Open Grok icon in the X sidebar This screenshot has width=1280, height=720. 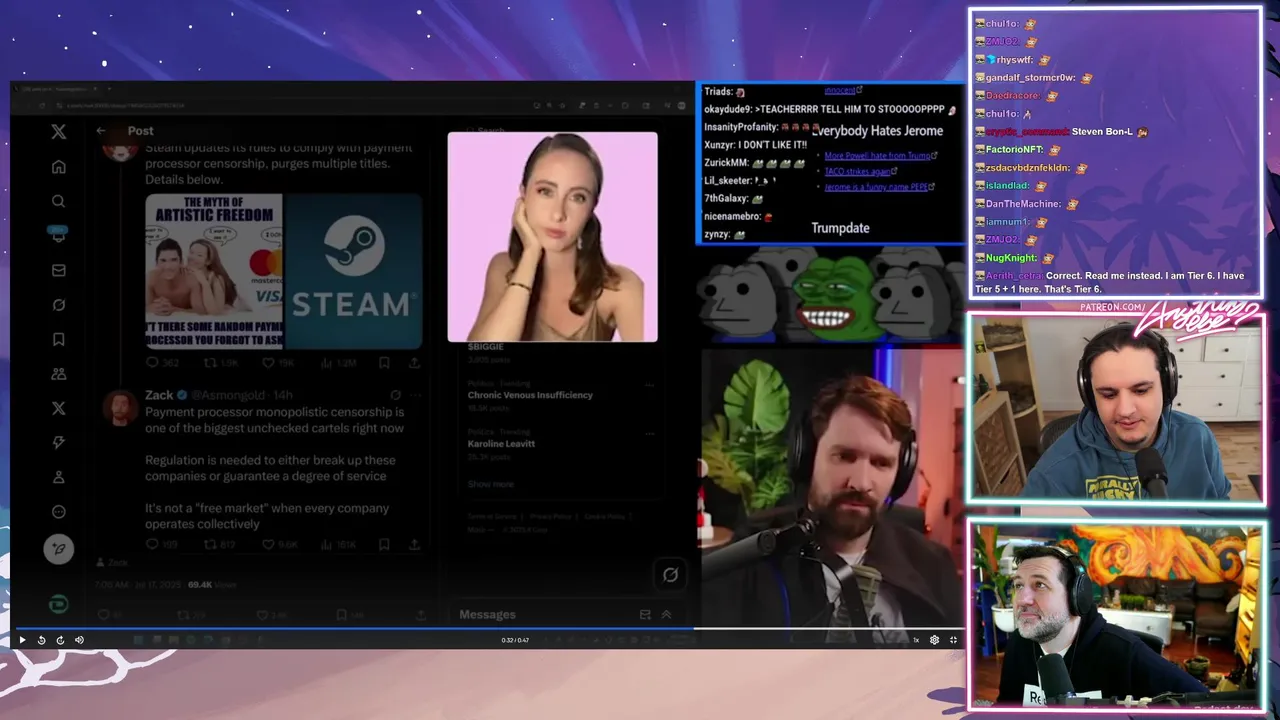(59, 305)
